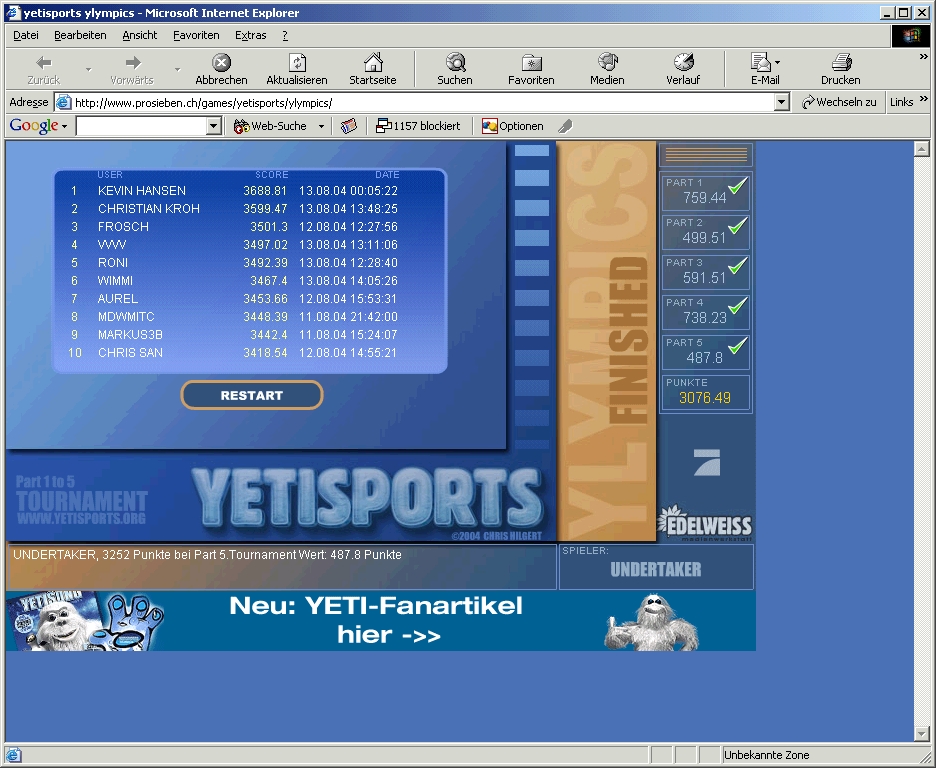Click the vertical scrollbar up arrow
Image resolution: width=936 pixels, height=768 pixels.
(922, 149)
